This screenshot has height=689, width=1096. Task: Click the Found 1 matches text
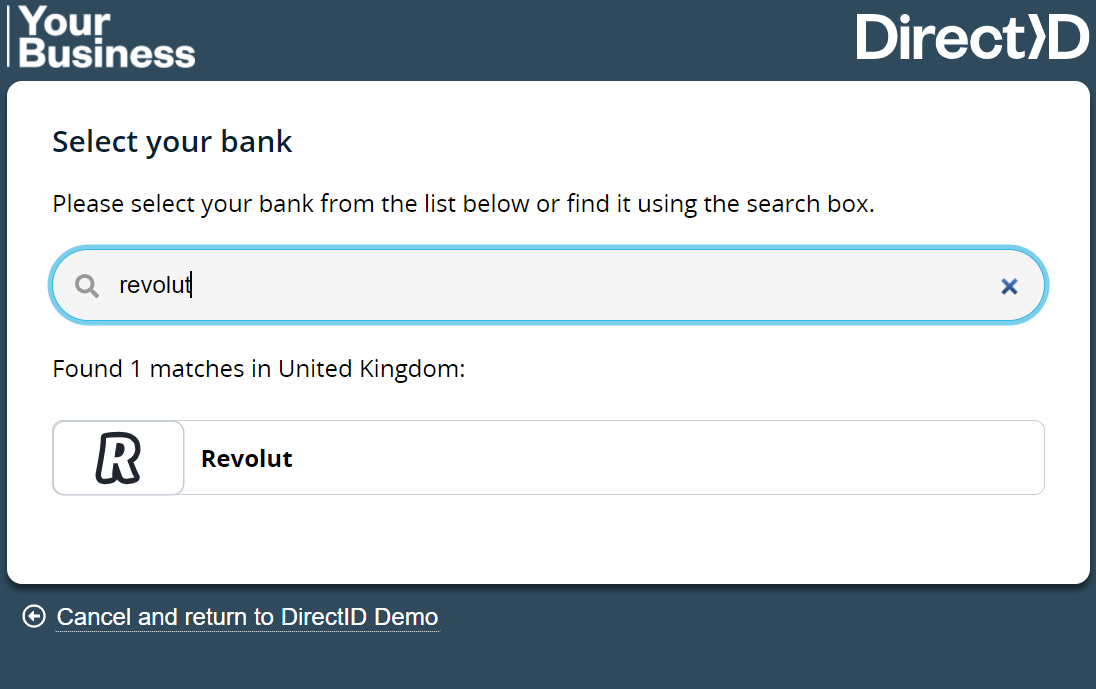click(x=259, y=368)
